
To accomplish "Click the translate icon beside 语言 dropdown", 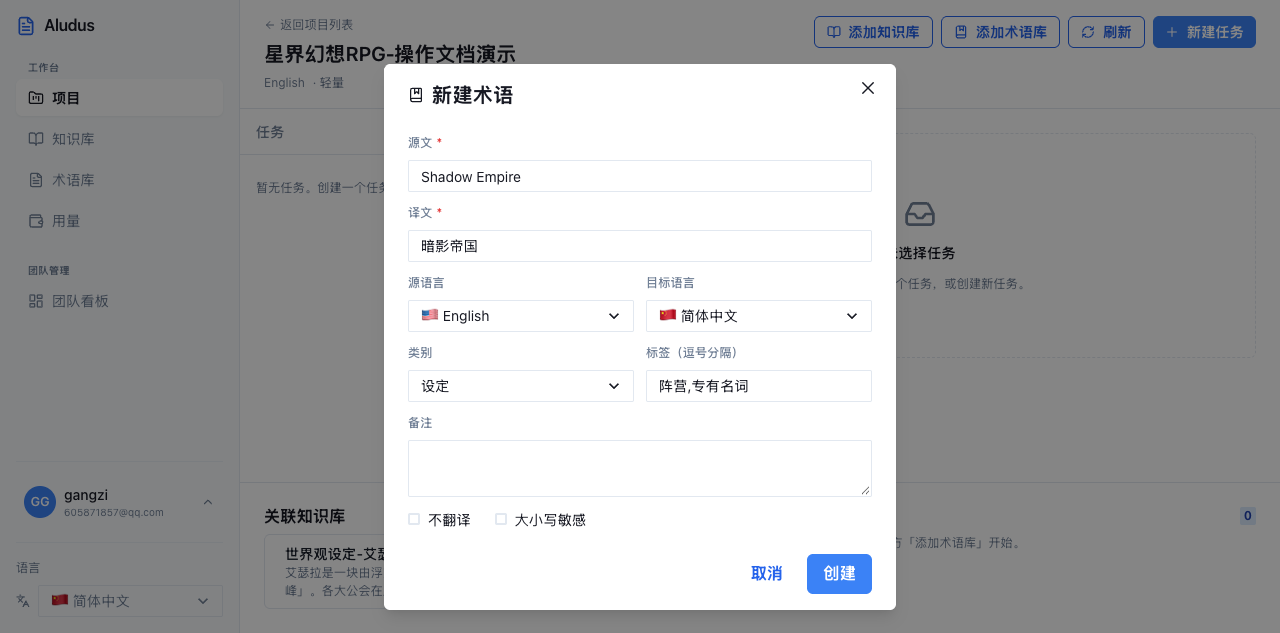I will (23, 601).
